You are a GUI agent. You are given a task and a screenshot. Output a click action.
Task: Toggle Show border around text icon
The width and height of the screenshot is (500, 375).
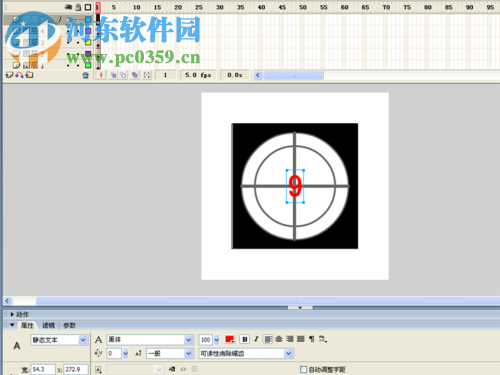[x=195, y=369]
